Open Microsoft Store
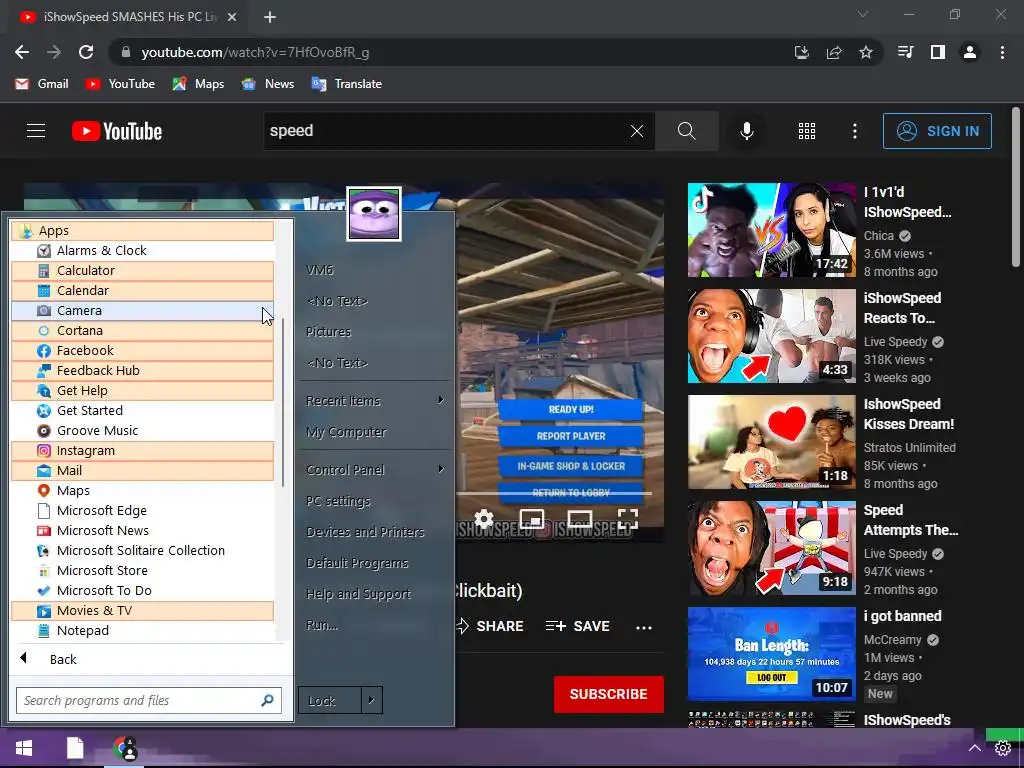Screen dimensions: 1024x768 (142, 571)
